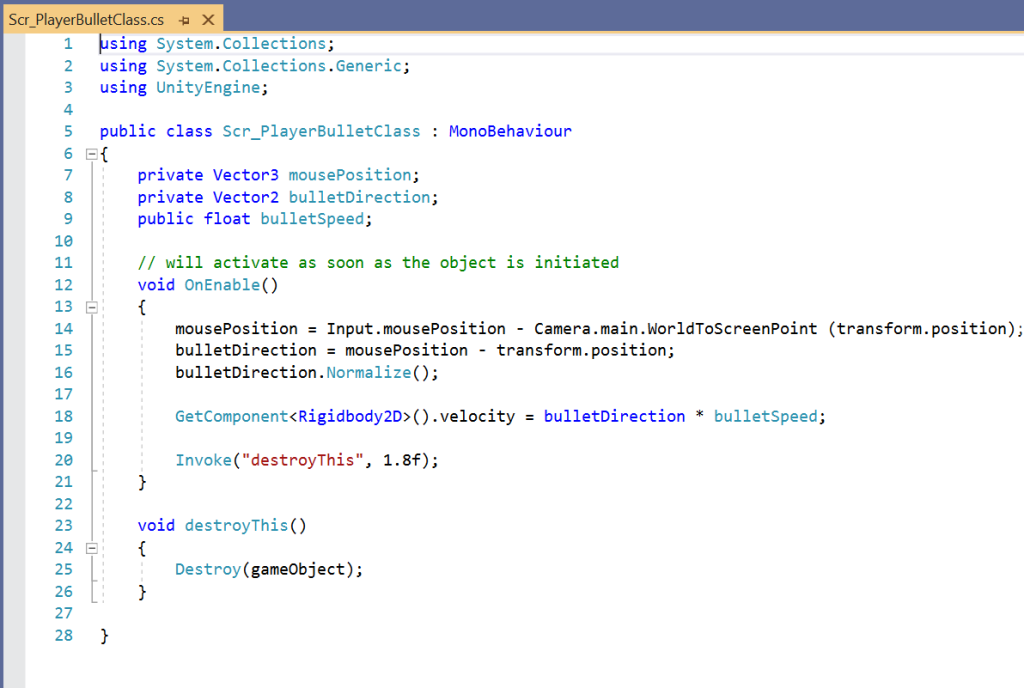1024x688 pixels.
Task: Click the green comment on line 11
Action: click(378, 263)
